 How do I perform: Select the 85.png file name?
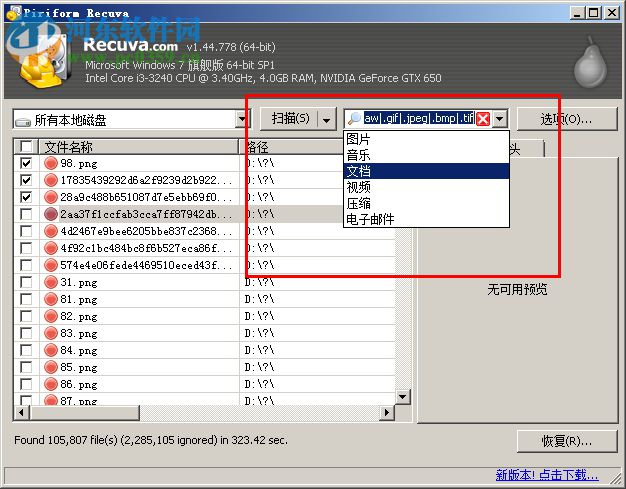[x=79, y=367]
